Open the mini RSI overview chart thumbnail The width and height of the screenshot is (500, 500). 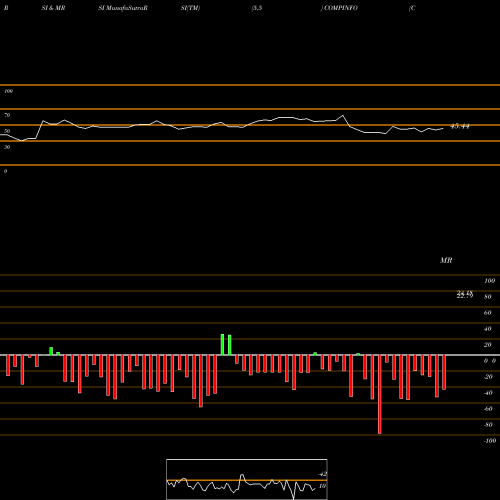[x=247, y=479]
